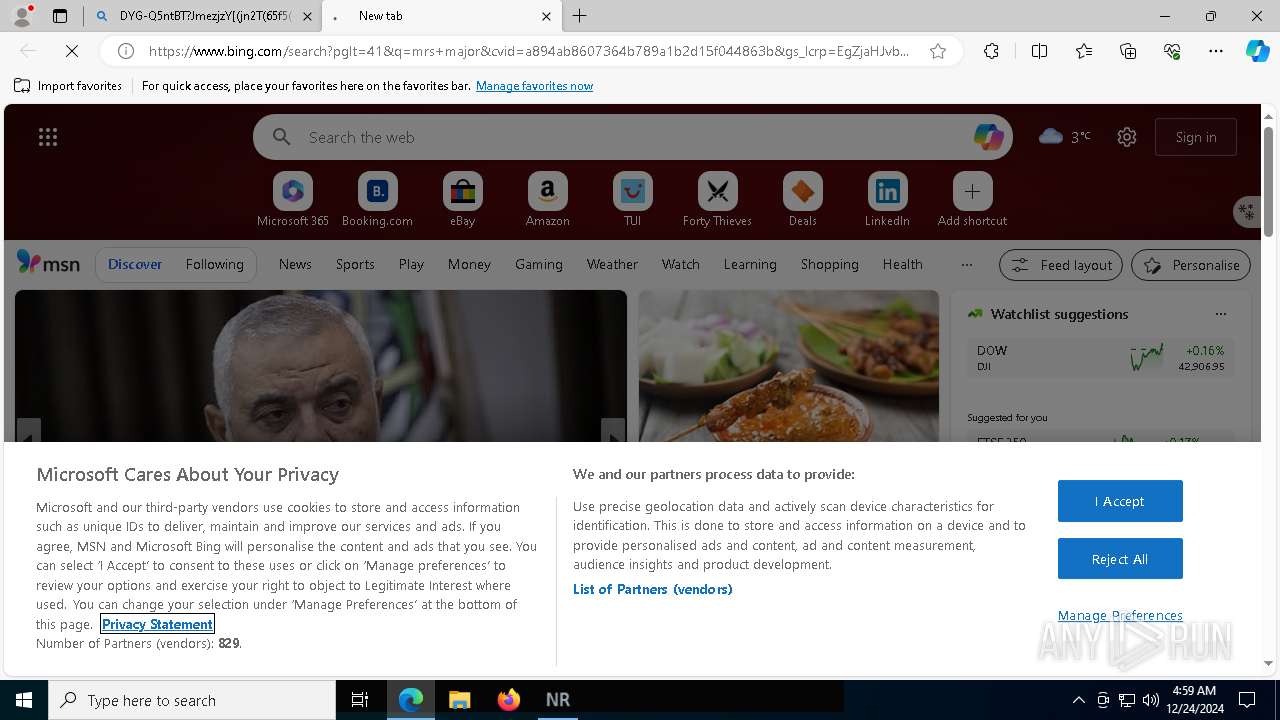This screenshot has width=1280, height=720.
Task: Open the Favorites panel
Action: pyautogui.click(x=1084, y=51)
